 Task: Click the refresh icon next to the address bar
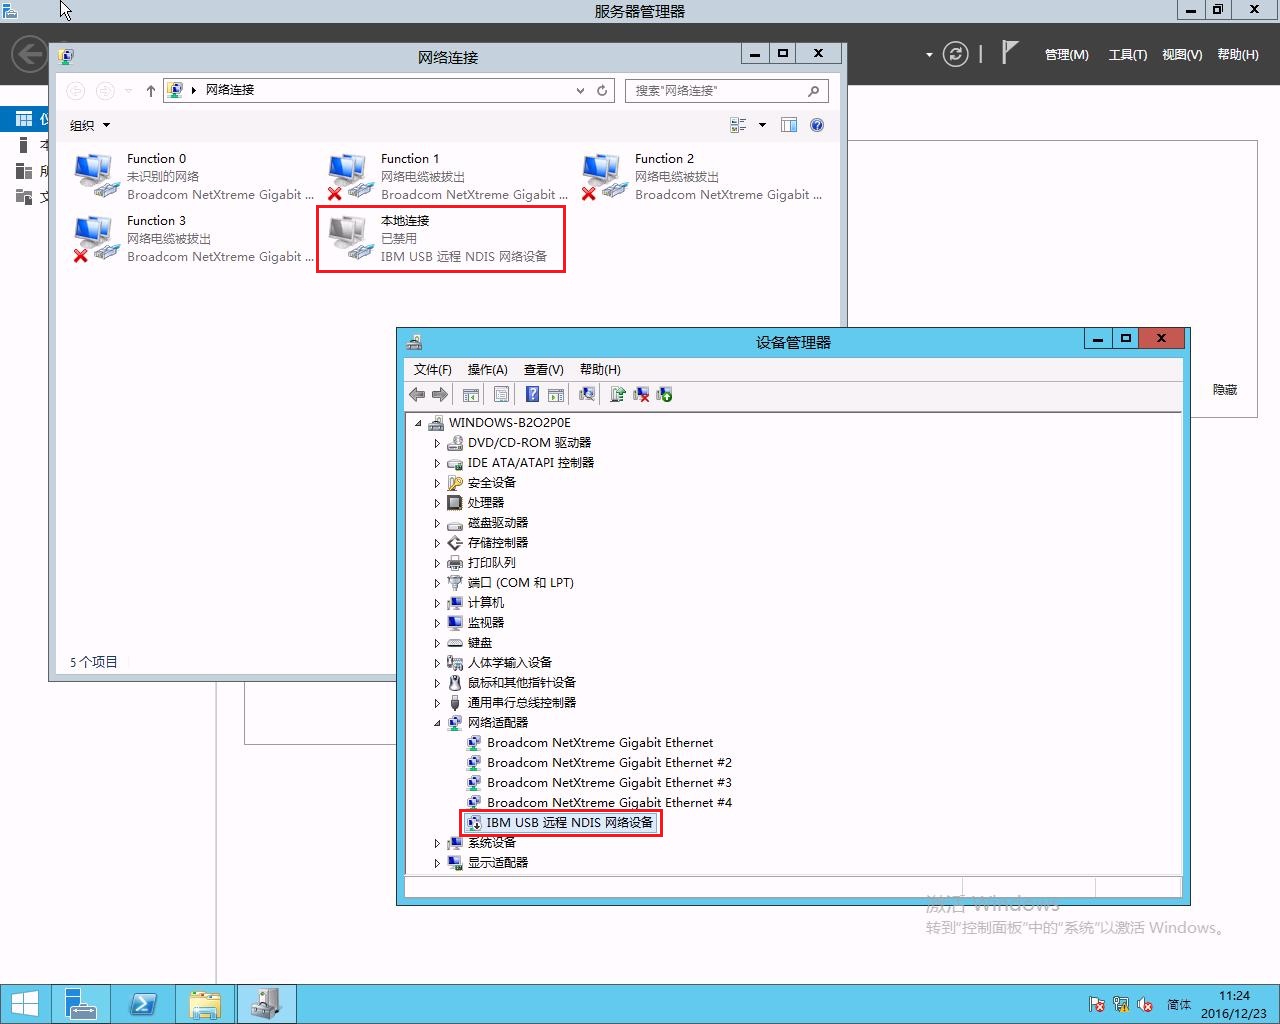click(602, 90)
